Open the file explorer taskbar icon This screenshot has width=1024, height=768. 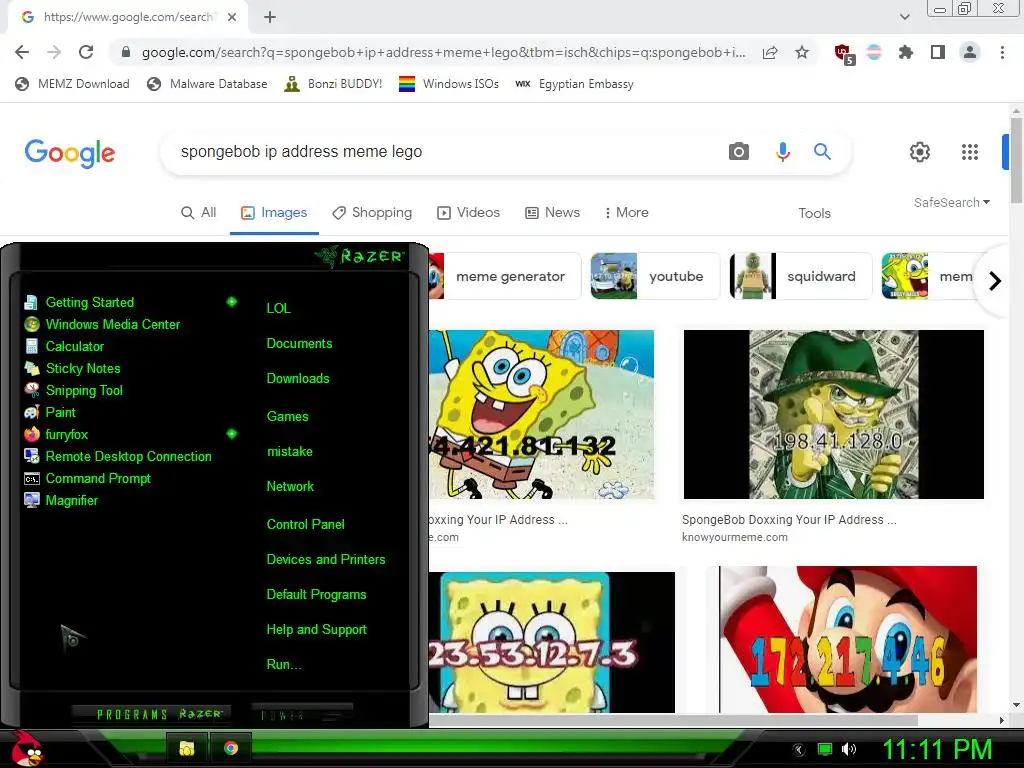(187, 748)
